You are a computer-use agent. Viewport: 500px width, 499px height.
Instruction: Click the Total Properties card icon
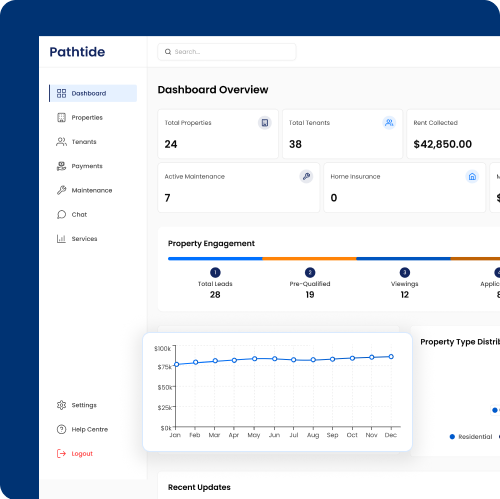click(265, 123)
